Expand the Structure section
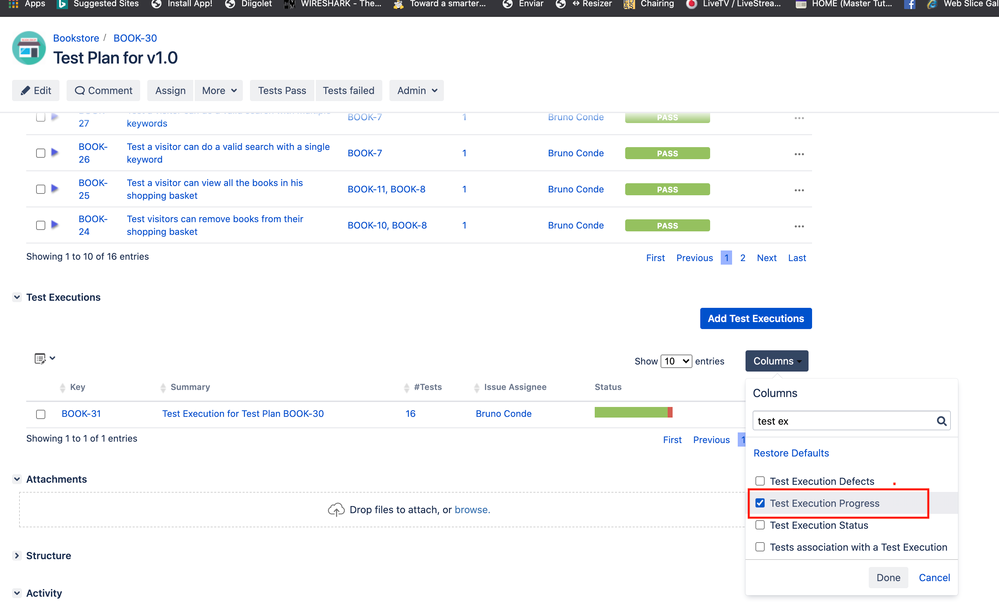999x610 pixels. point(17,556)
